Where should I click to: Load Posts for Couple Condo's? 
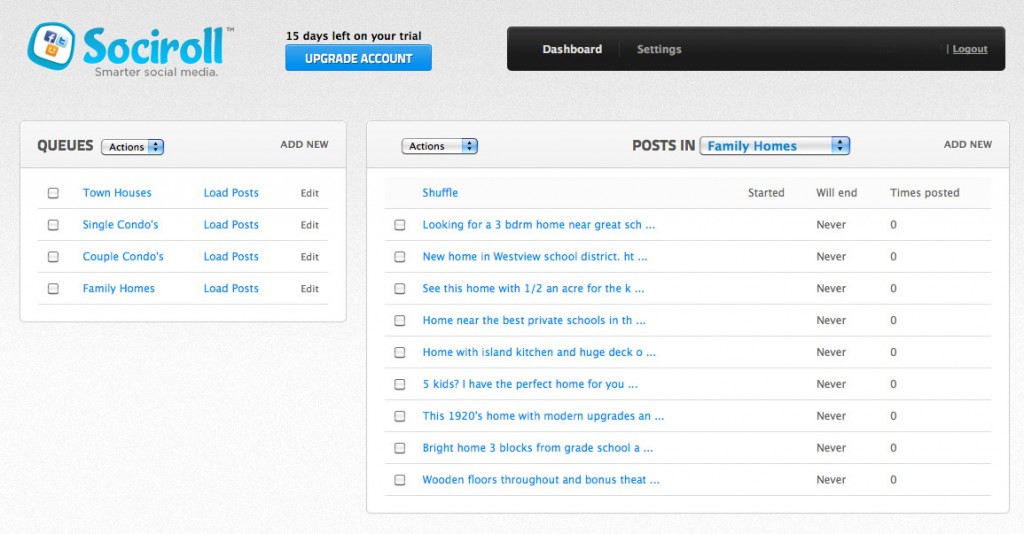231,257
